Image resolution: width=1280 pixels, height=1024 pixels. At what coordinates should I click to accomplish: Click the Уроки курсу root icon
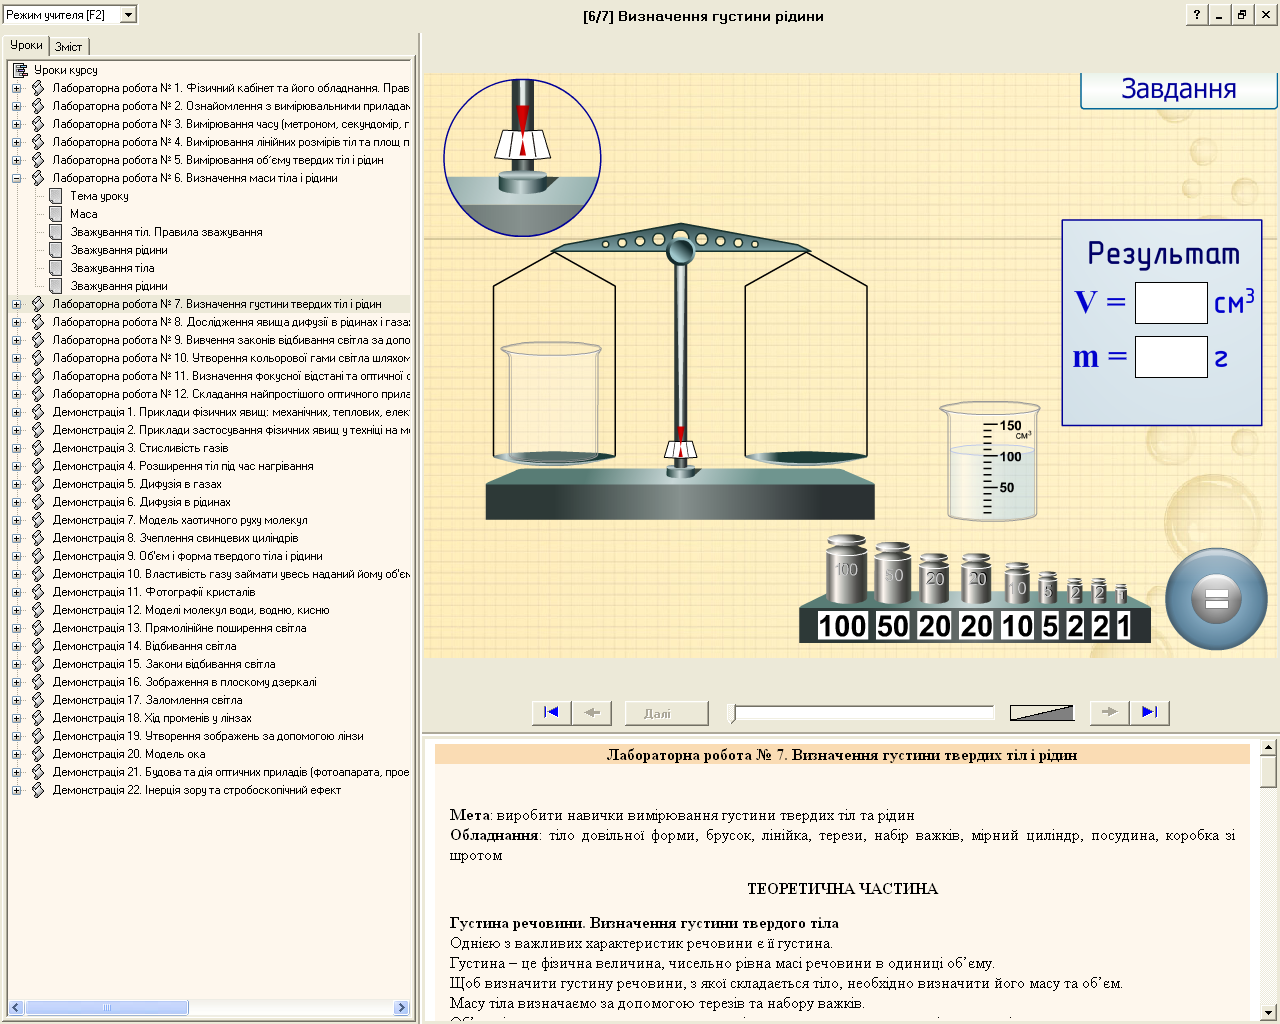pos(20,70)
